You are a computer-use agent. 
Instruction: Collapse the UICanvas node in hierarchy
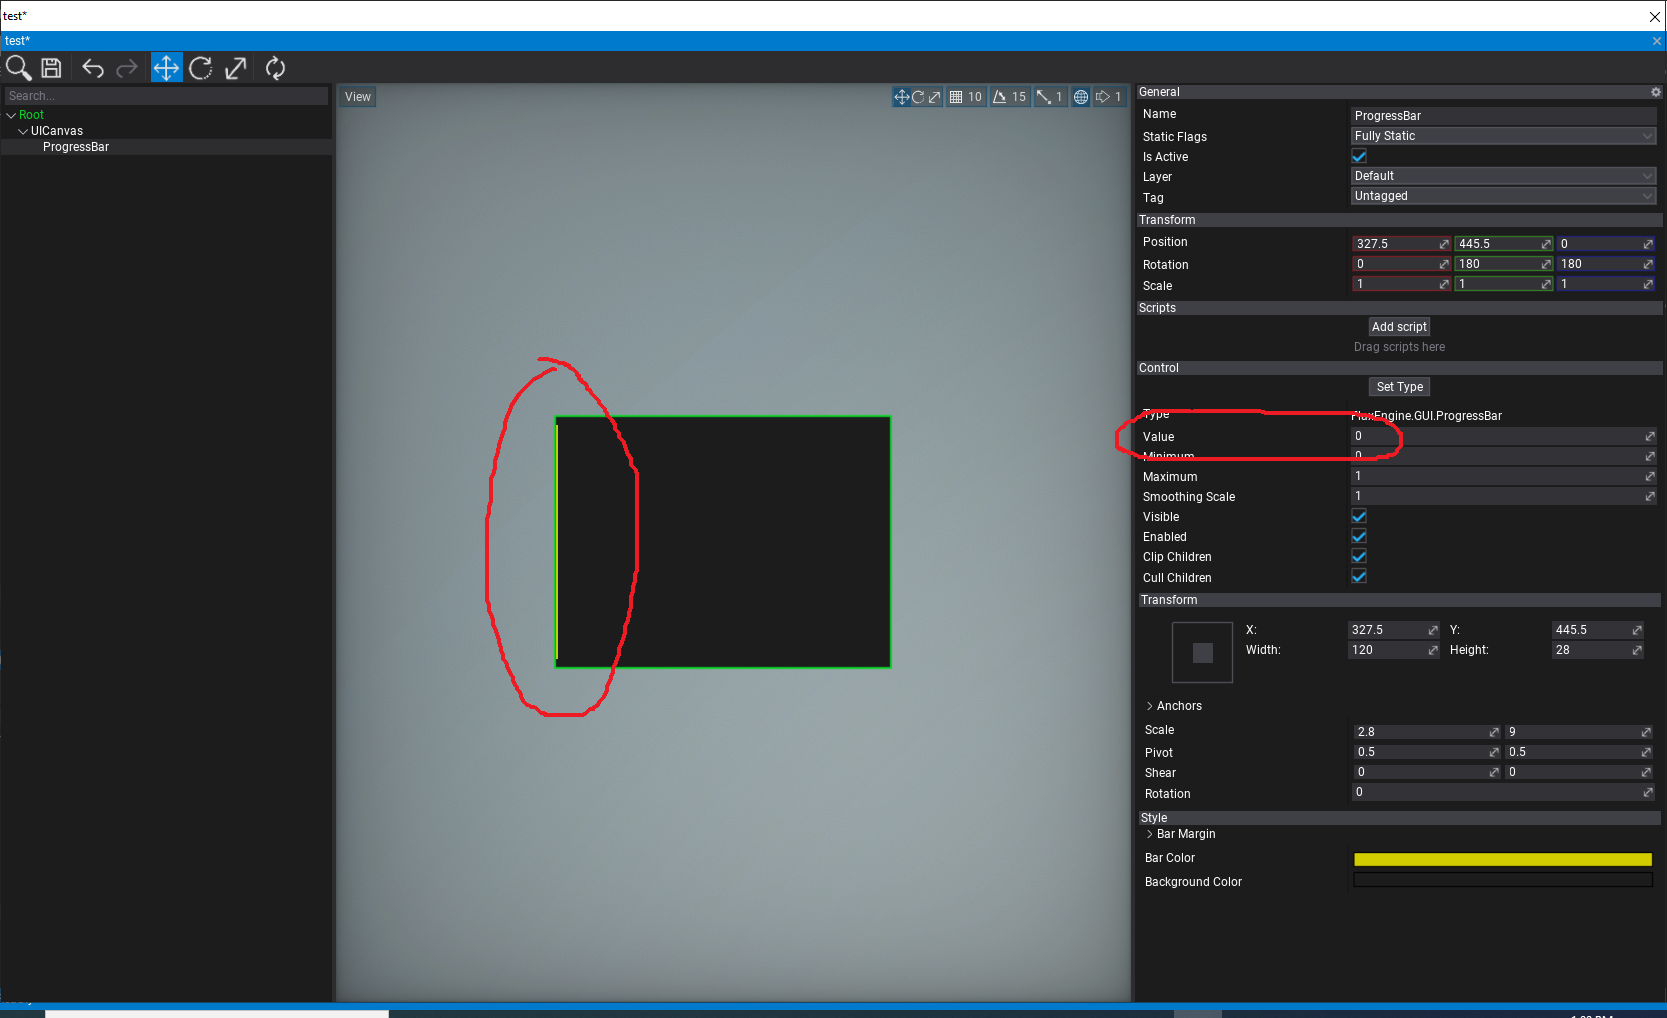tap(21, 130)
